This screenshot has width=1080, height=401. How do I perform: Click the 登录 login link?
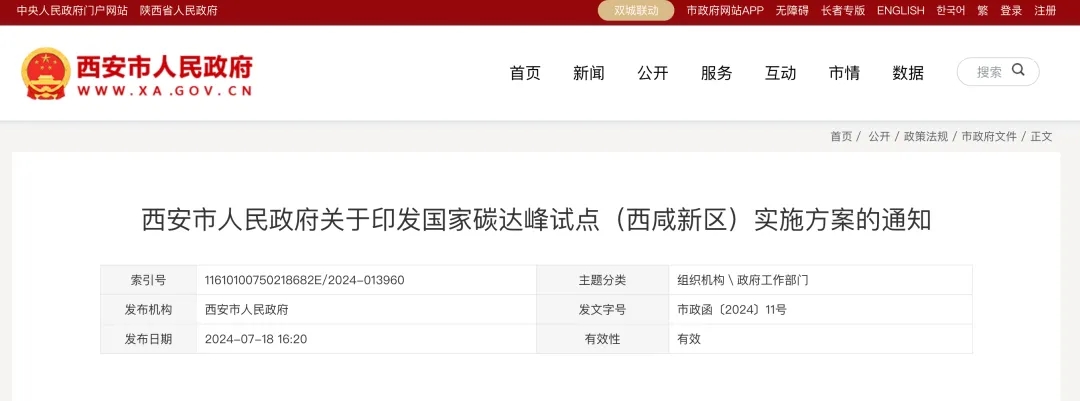(1011, 11)
